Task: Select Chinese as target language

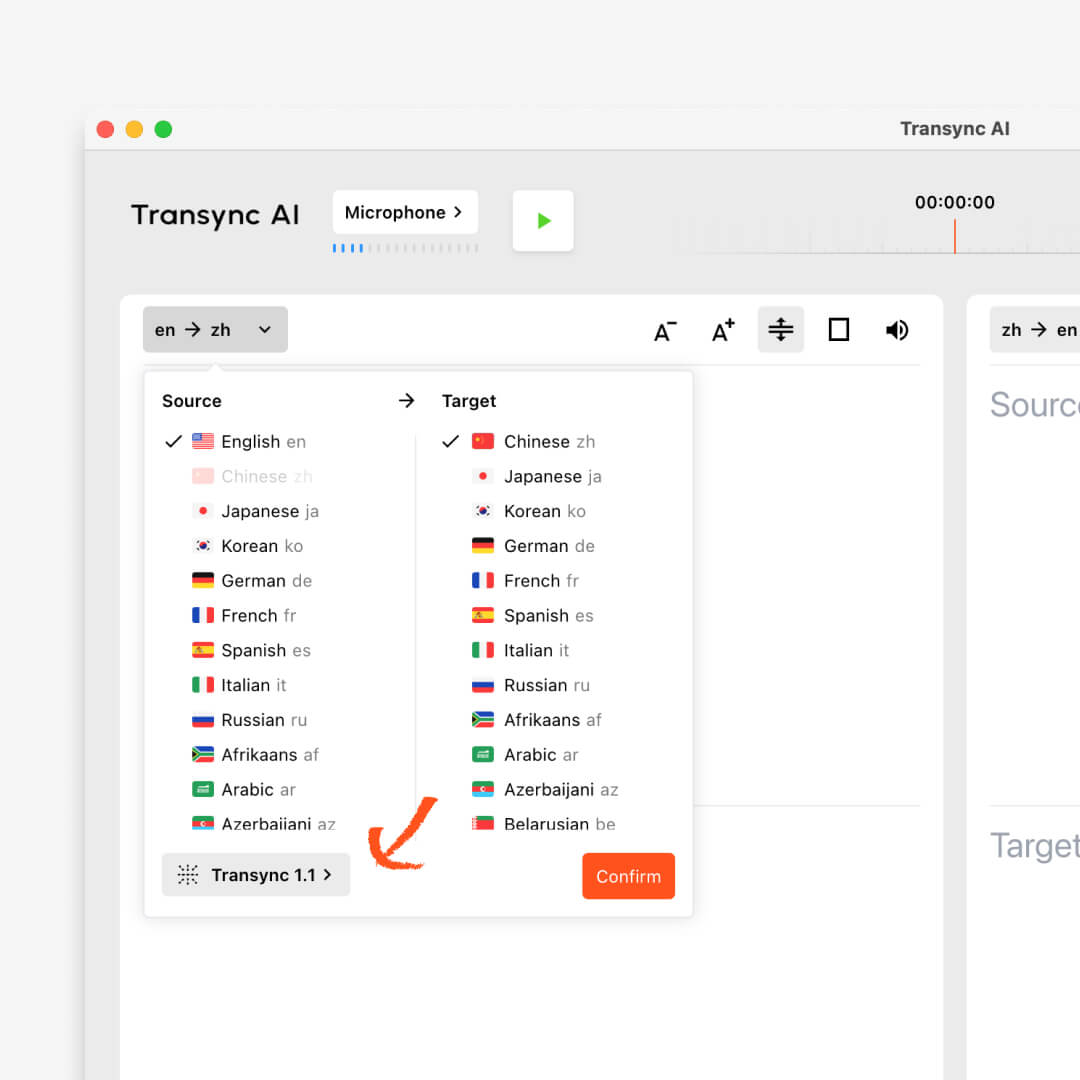Action: coord(535,442)
